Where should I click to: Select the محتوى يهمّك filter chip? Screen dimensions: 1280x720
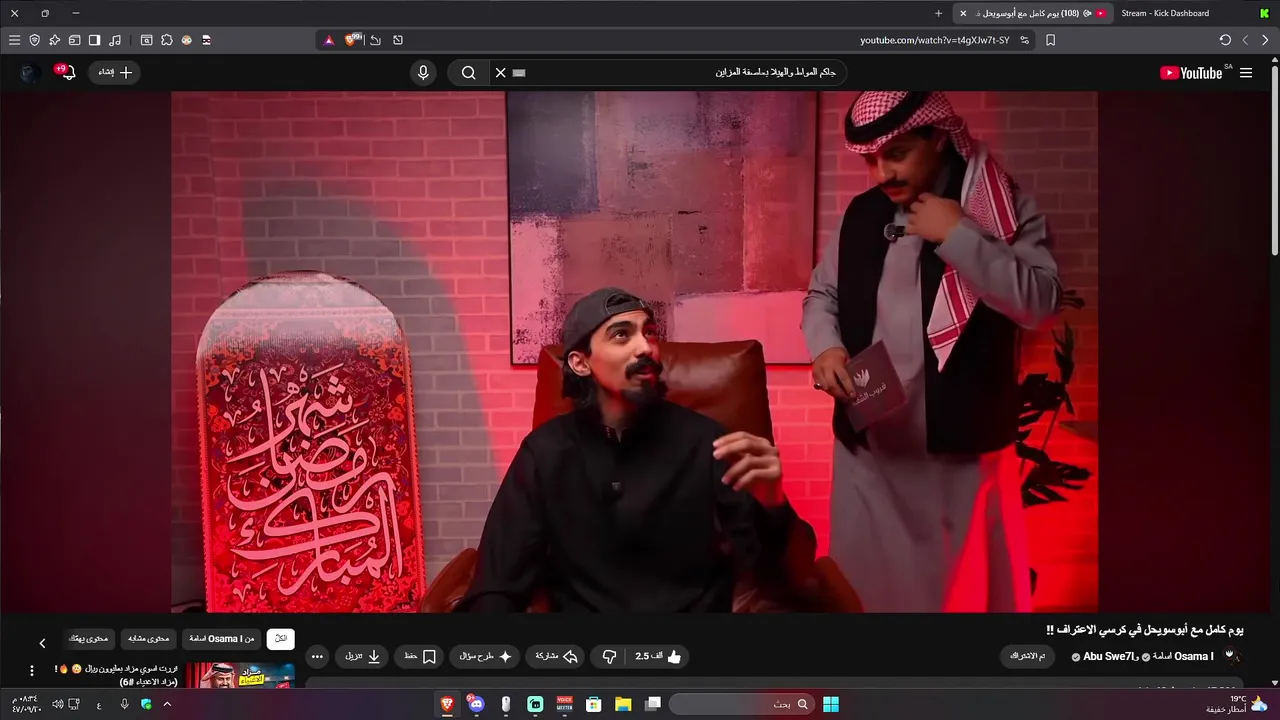click(x=90, y=638)
